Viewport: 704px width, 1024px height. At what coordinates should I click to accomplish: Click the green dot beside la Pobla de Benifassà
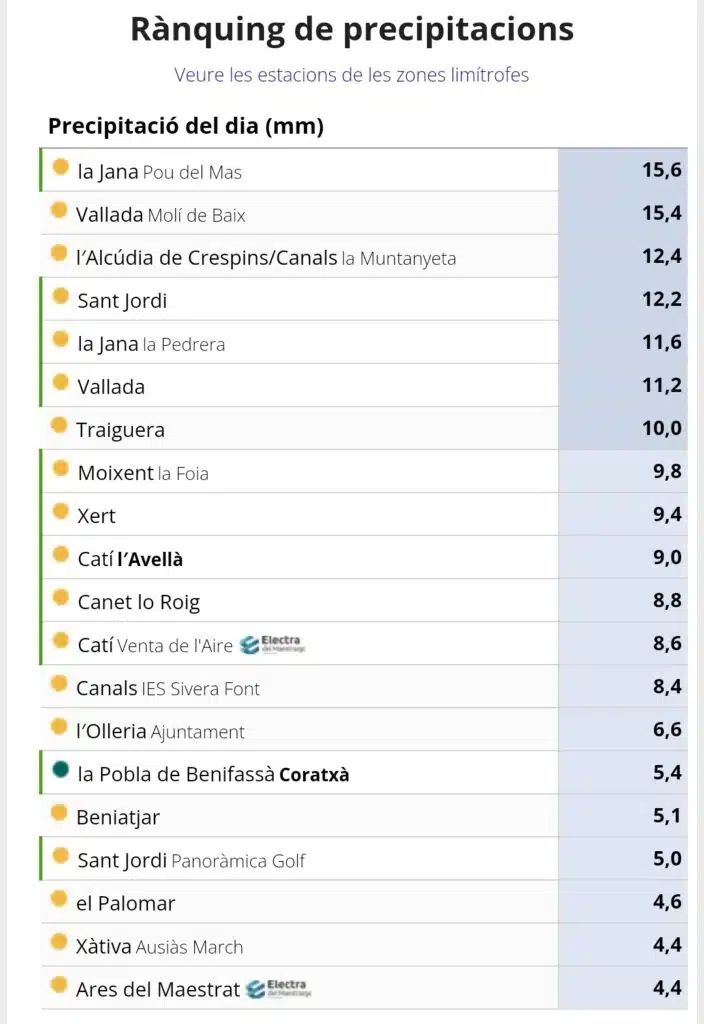coord(61,769)
